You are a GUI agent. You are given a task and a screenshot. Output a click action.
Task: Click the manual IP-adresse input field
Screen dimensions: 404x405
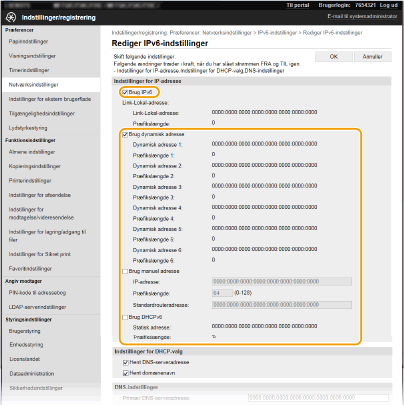(282, 282)
